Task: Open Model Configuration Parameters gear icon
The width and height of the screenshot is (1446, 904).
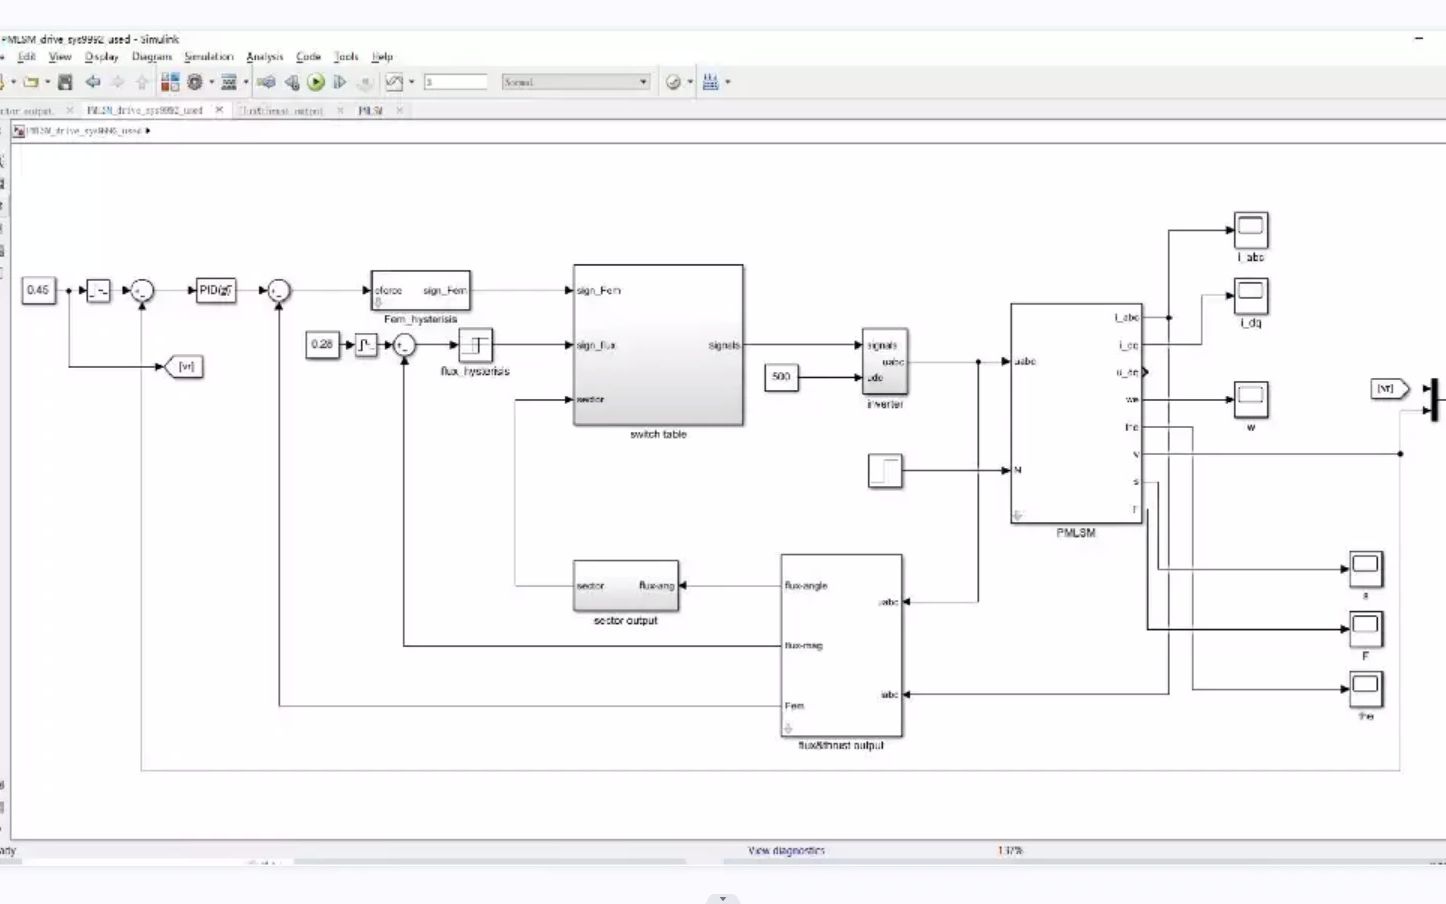Action: click(x=195, y=82)
